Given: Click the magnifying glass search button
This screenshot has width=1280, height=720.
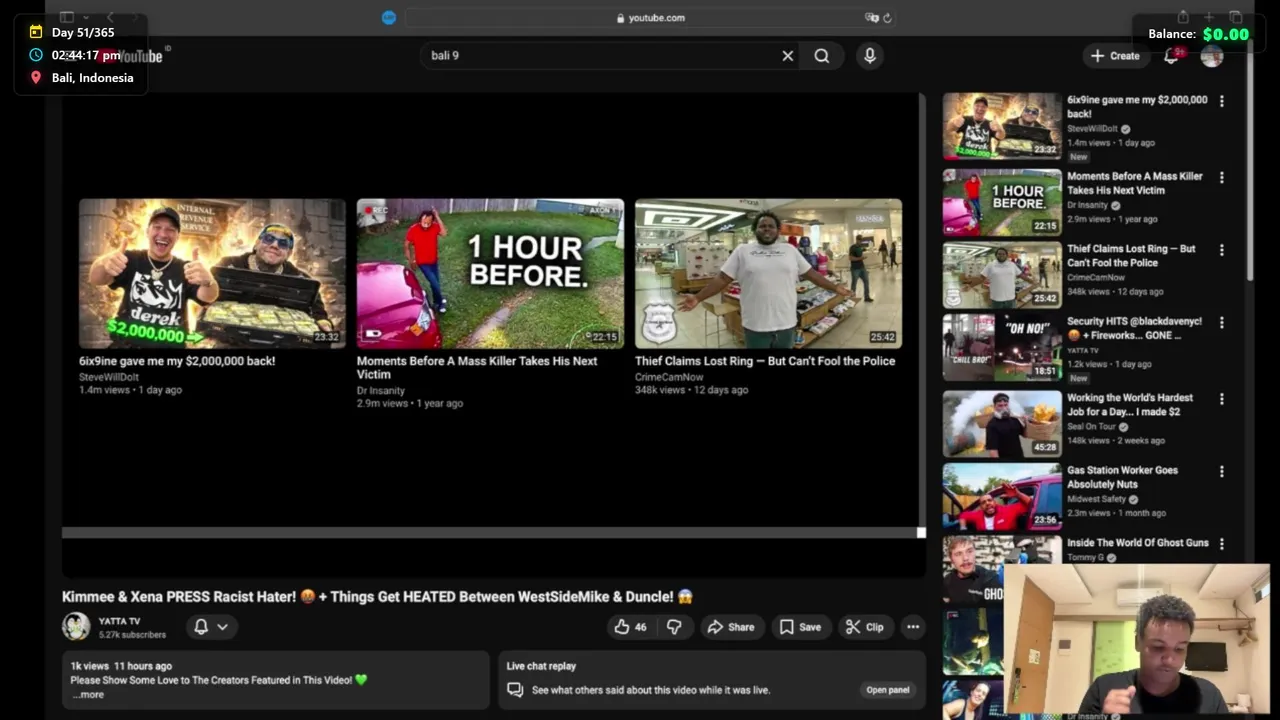Looking at the screenshot, I should tap(822, 56).
